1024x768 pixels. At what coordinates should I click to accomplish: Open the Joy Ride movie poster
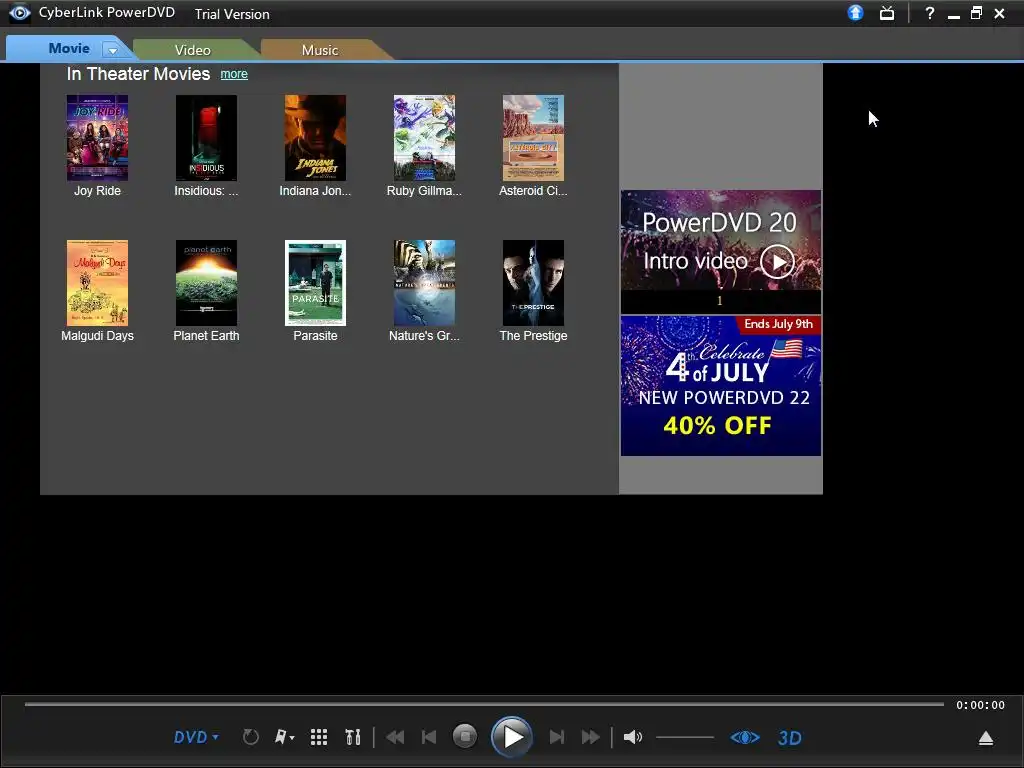point(97,138)
